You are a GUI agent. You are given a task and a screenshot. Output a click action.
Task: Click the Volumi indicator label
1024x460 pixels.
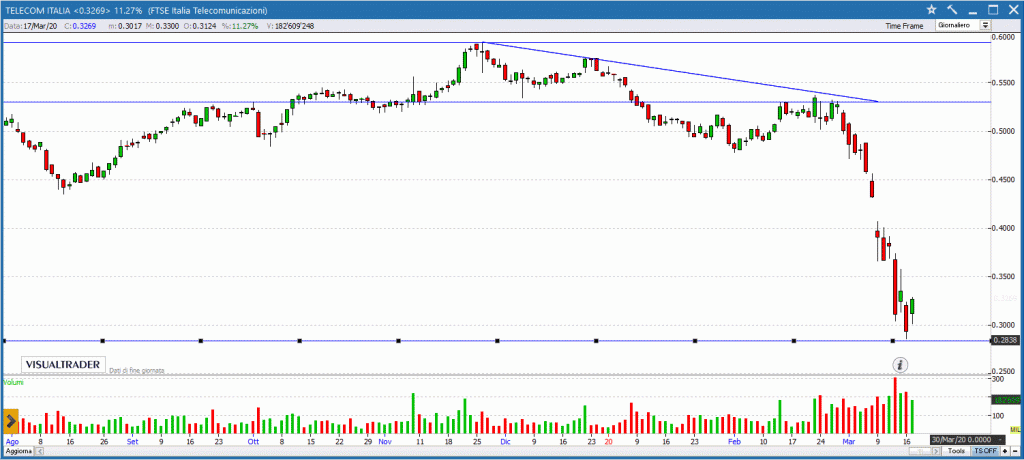point(13,382)
